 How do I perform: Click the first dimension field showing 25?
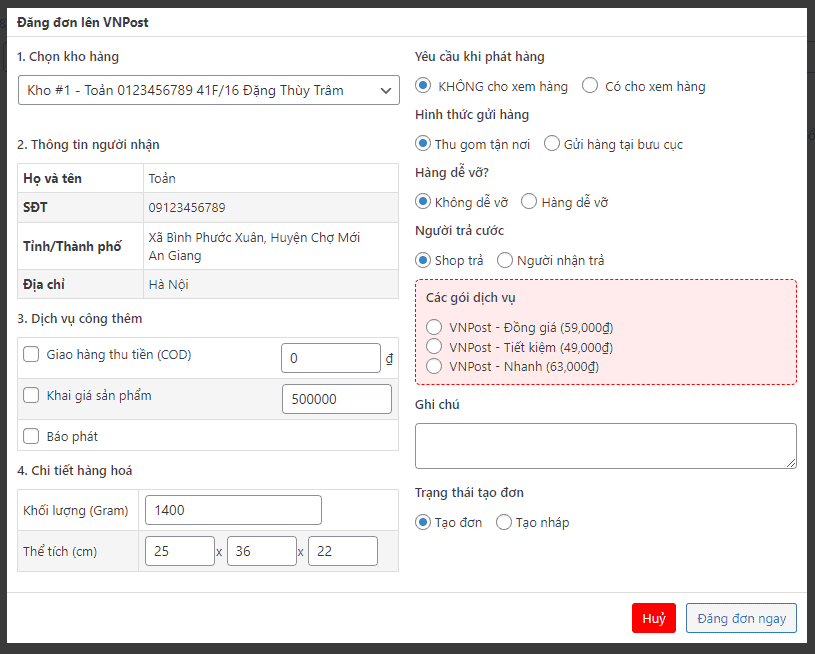click(179, 551)
